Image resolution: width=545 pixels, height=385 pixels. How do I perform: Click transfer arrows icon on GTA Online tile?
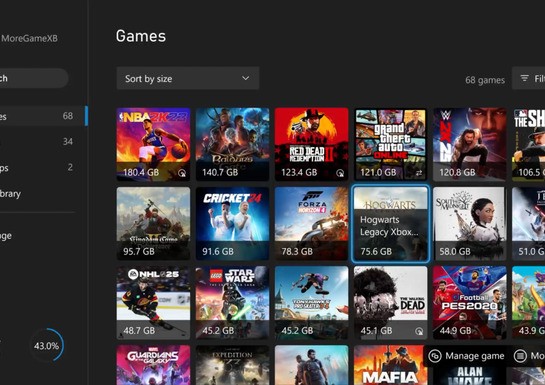click(419, 173)
